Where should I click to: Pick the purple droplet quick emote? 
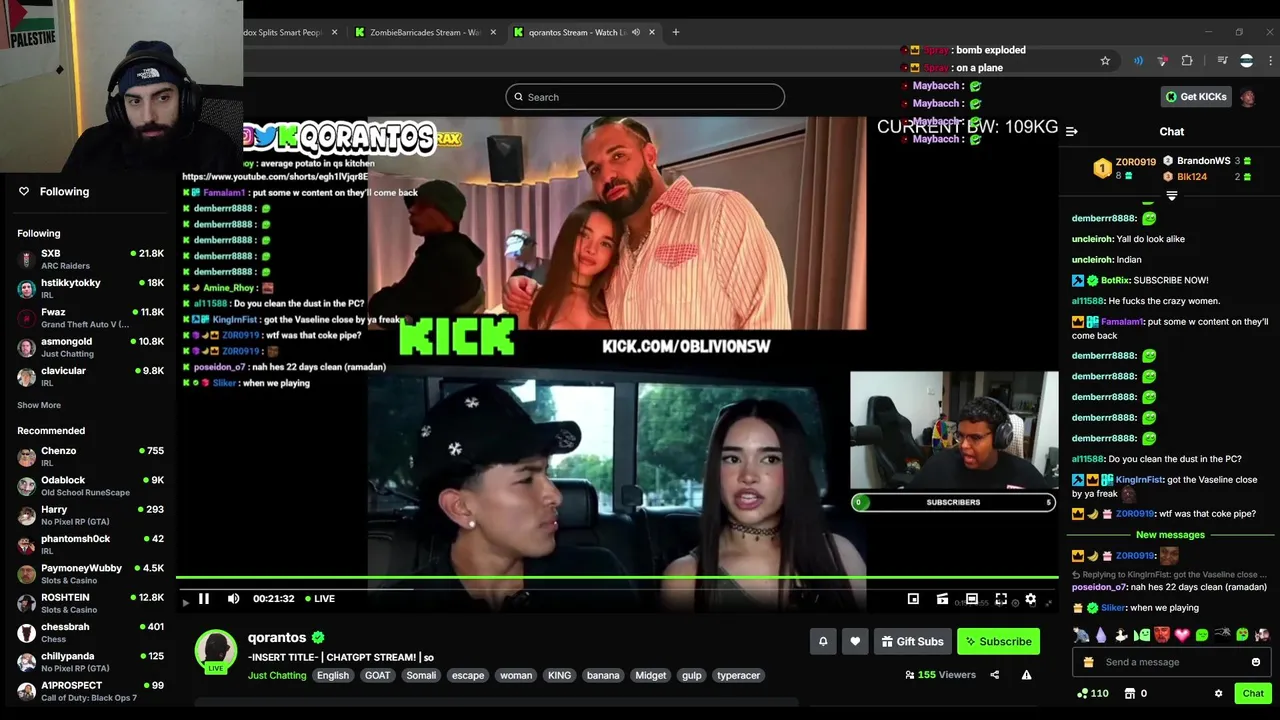1101,635
